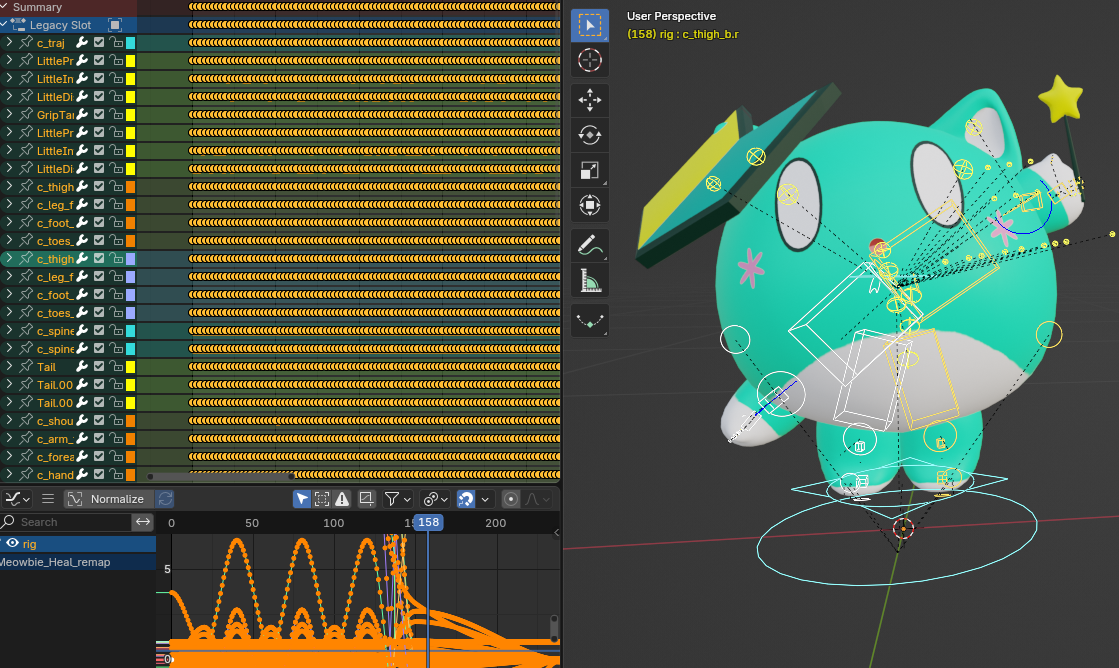Open the snapping options dropdown arrow
Image resolution: width=1119 pixels, height=668 pixels.
point(485,499)
